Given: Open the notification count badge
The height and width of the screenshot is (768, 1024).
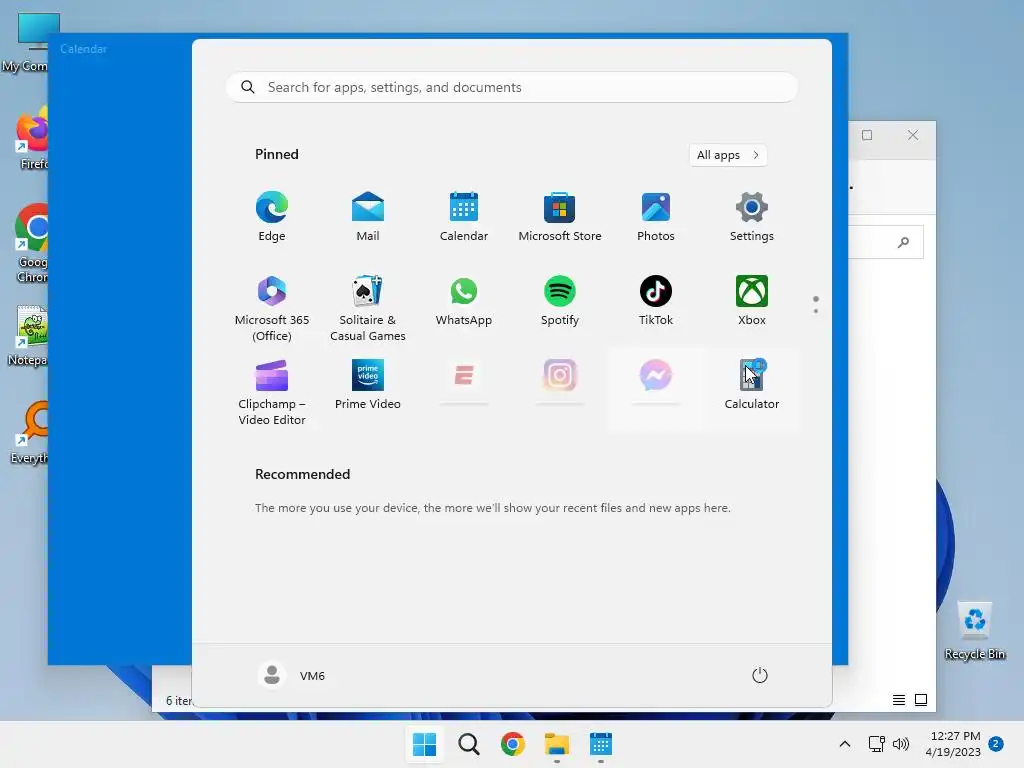Looking at the screenshot, I should [996, 744].
